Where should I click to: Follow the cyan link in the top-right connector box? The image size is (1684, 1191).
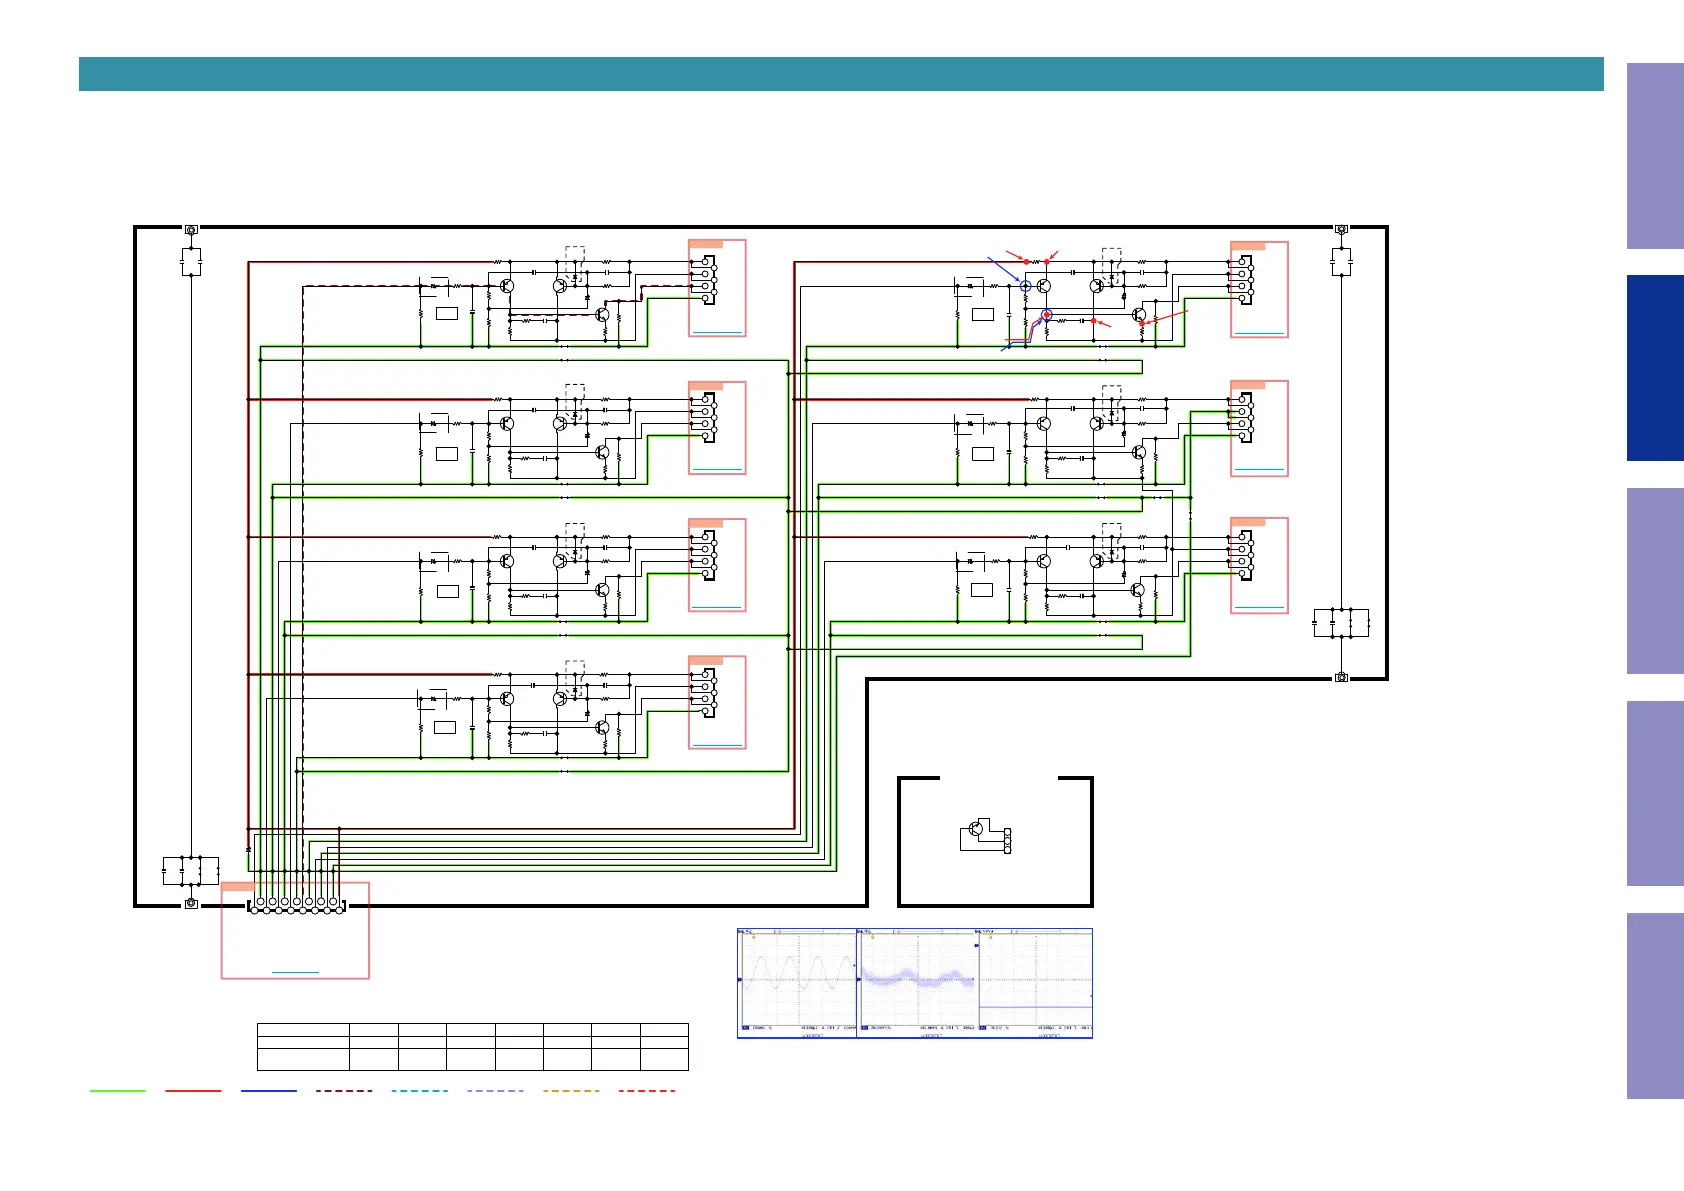coord(1259,332)
